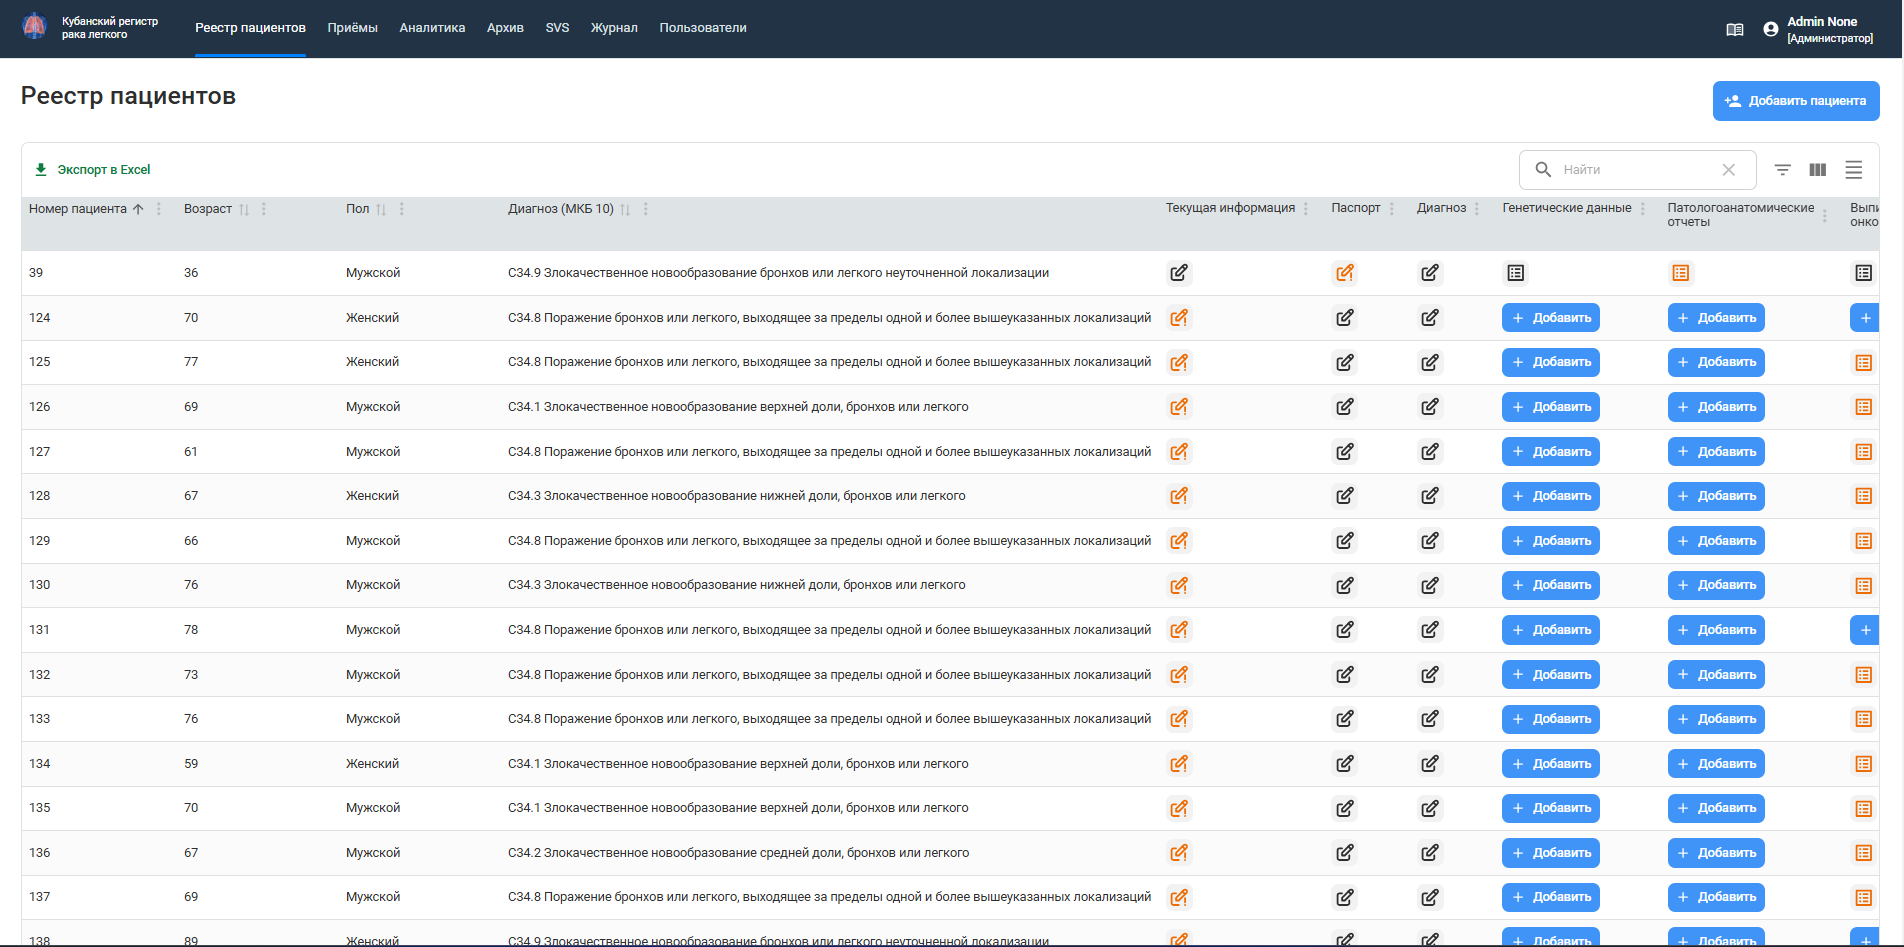
Task: Sort by patient number column
Action: point(138,209)
